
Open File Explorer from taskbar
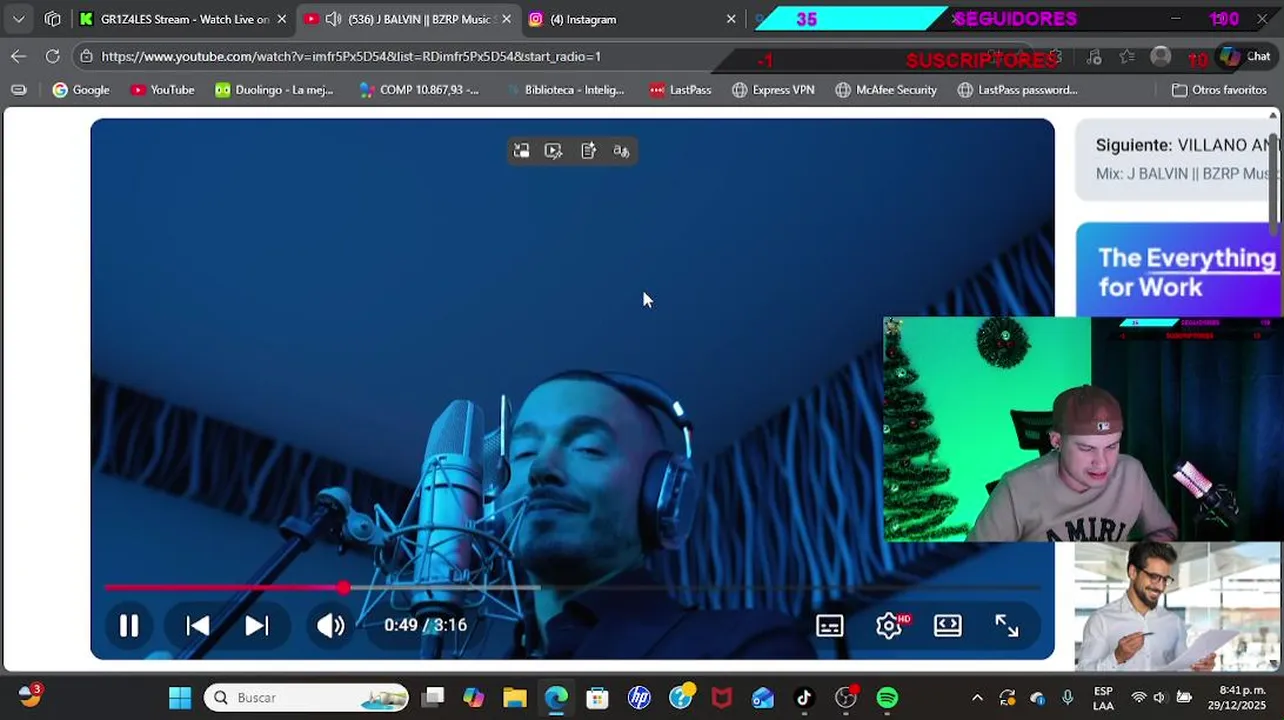[x=514, y=698]
